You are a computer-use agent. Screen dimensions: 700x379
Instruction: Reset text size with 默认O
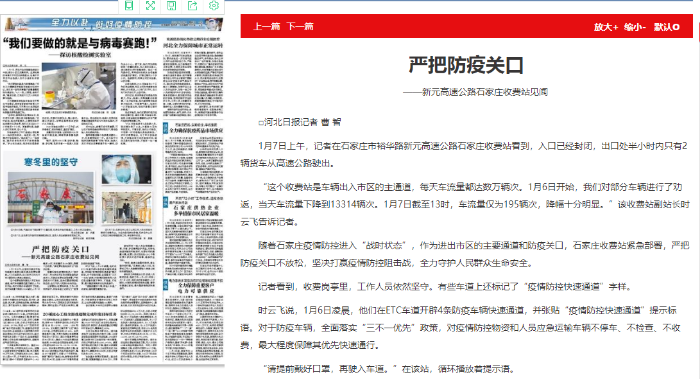pos(667,27)
